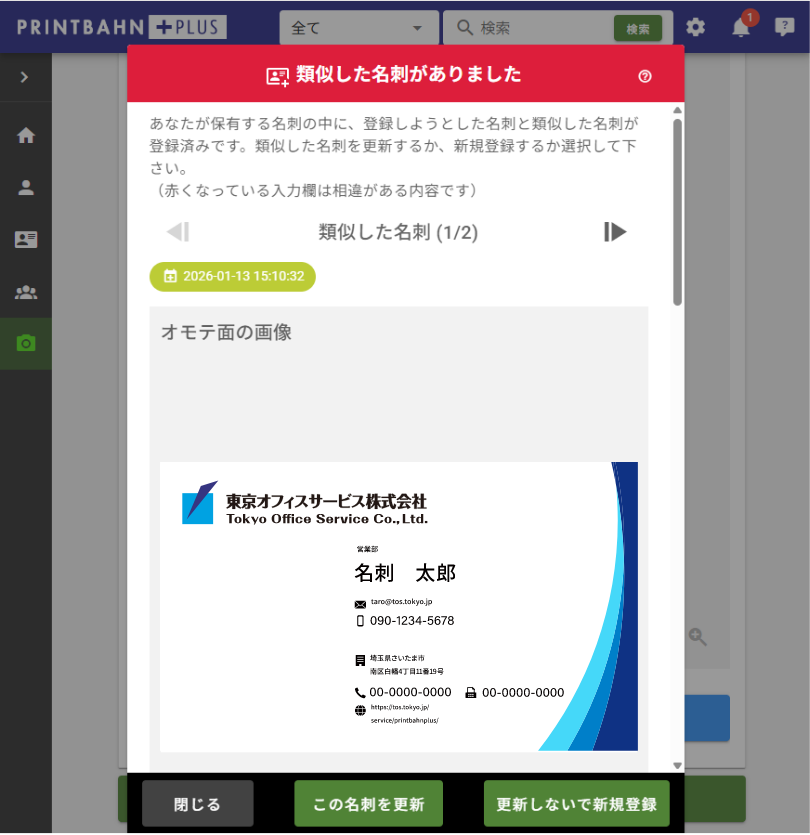Click the search magnifier inside the search box
The height and width of the screenshot is (835, 810).
pos(464,28)
